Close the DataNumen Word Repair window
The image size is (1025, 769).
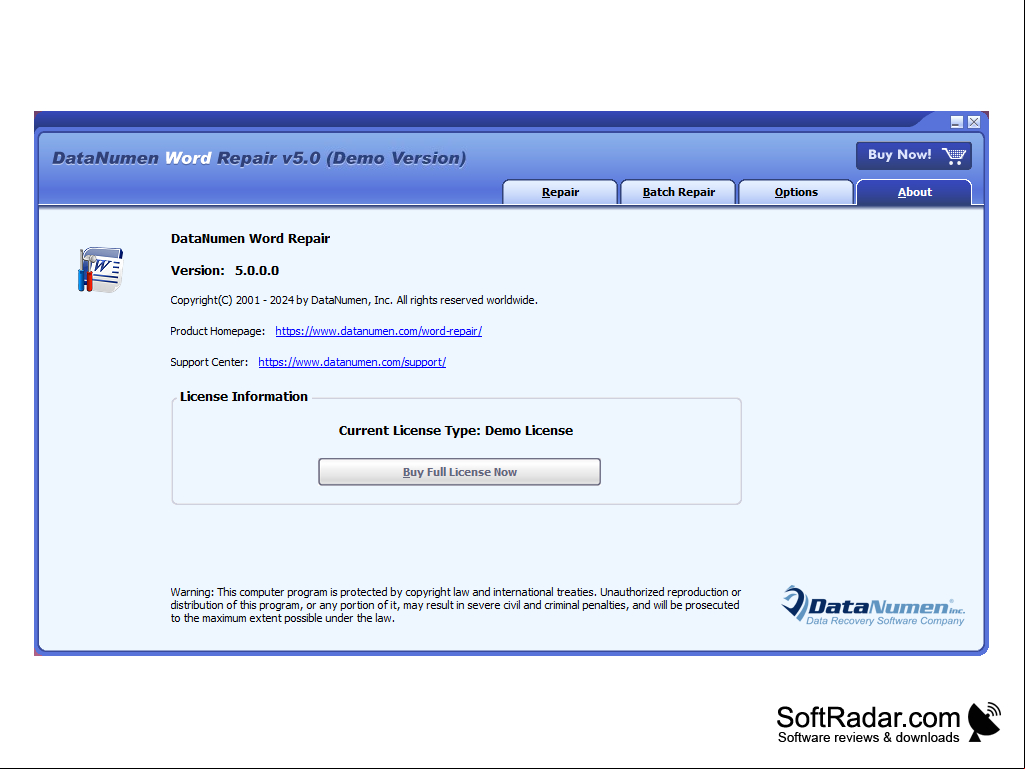pos(974,122)
